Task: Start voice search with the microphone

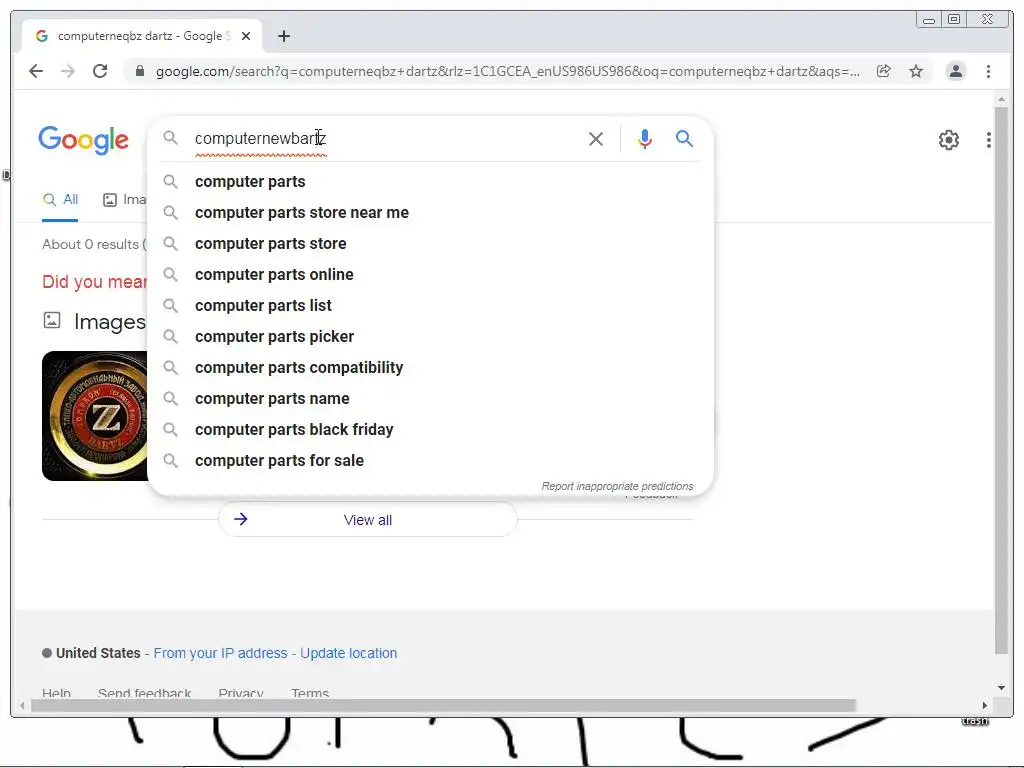Action: pos(645,138)
